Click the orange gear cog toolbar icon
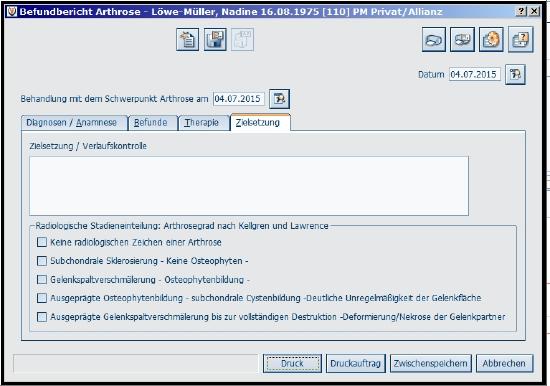Image resolution: width=550 pixels, height=386 pixels. pos(491,39)
